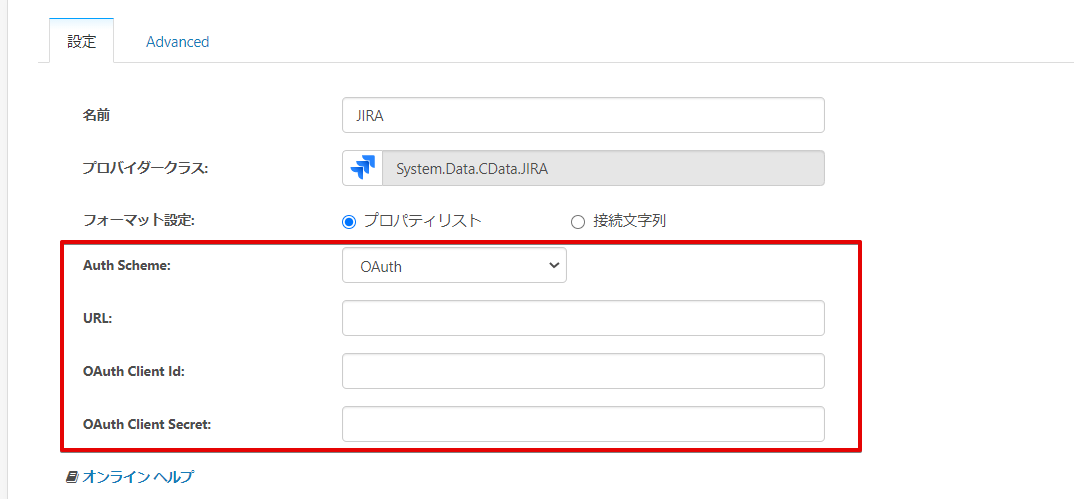
Task: Click the OAuth Client Id label
Action: tap(134, 371)
